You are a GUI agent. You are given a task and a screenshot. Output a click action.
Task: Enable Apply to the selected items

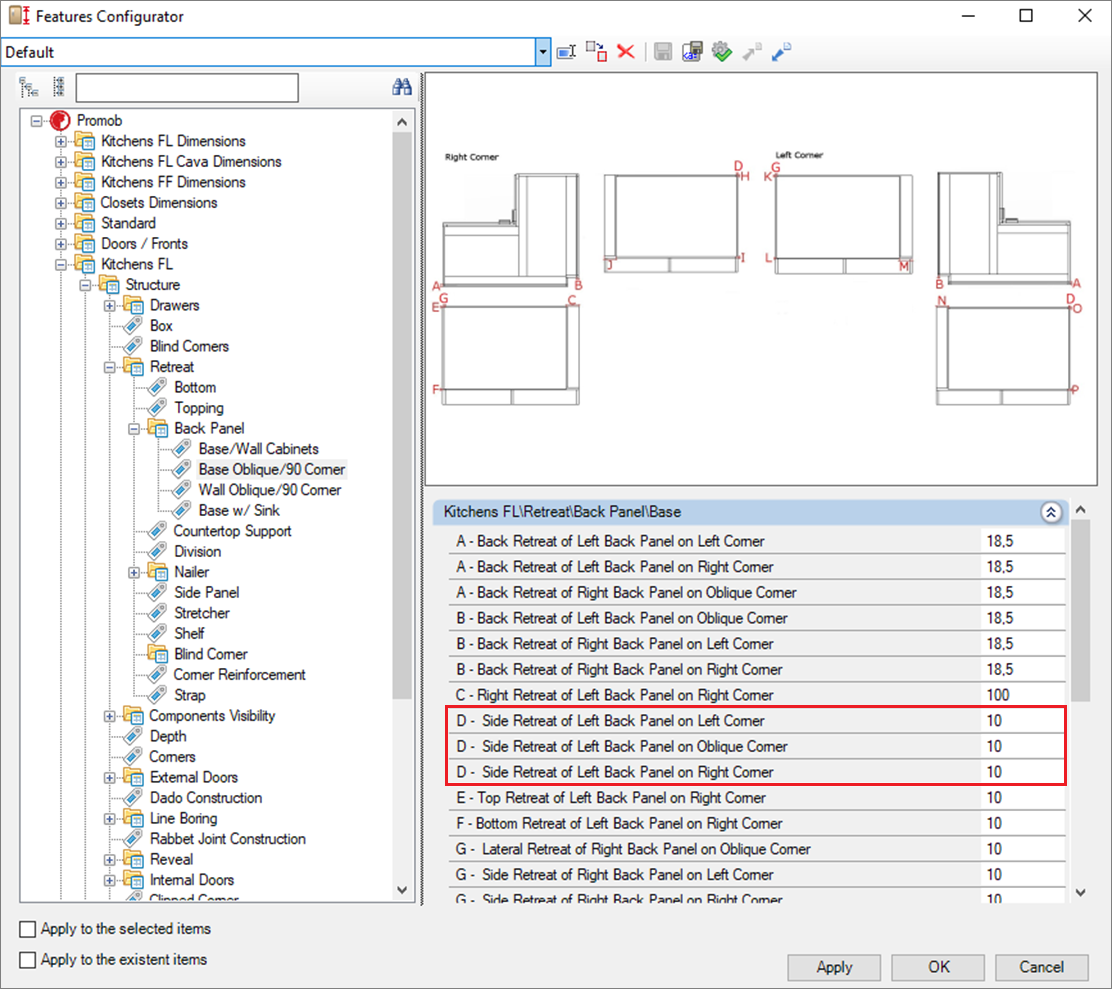click(28, 929)
